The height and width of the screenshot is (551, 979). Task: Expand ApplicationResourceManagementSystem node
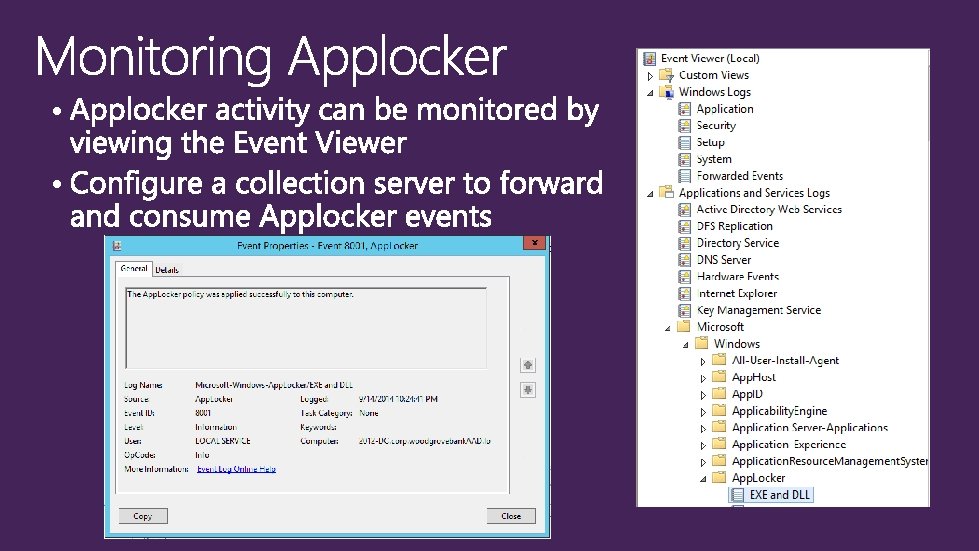(703, 463)
